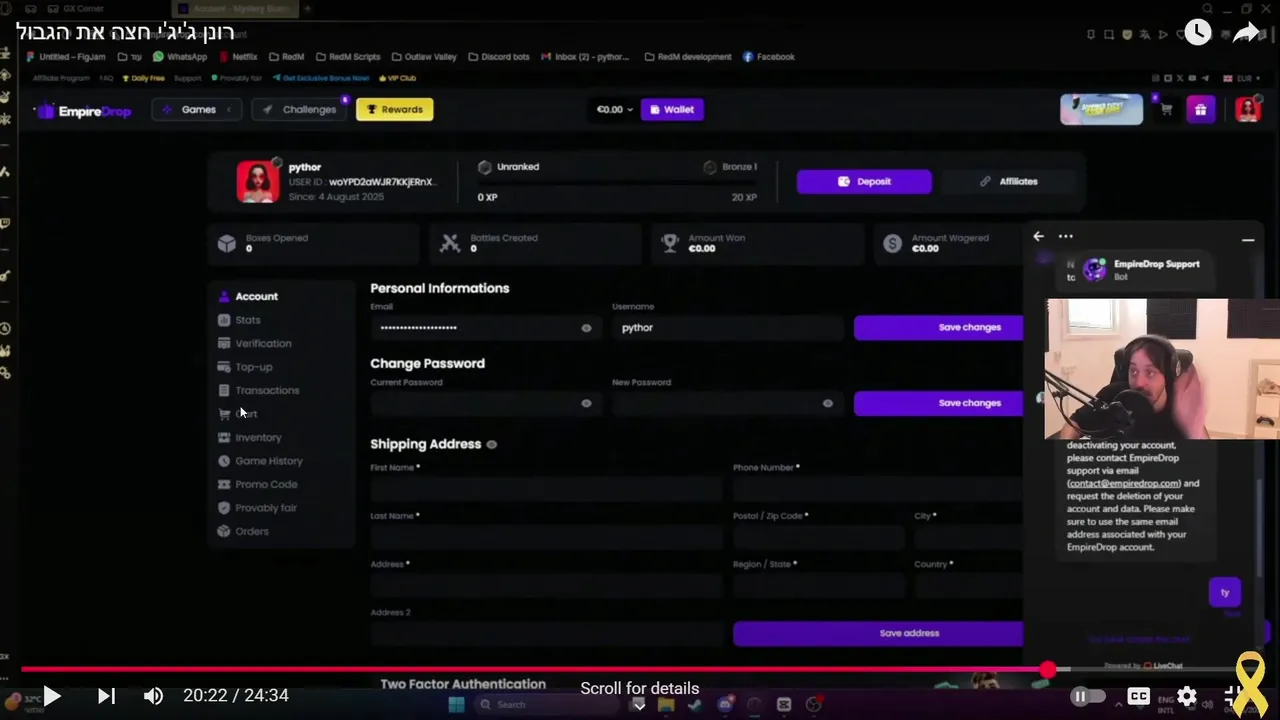The width and height of the screenshot is (1280, 720).
Task: Reveal the New Password field
Action: coord(827,403)
